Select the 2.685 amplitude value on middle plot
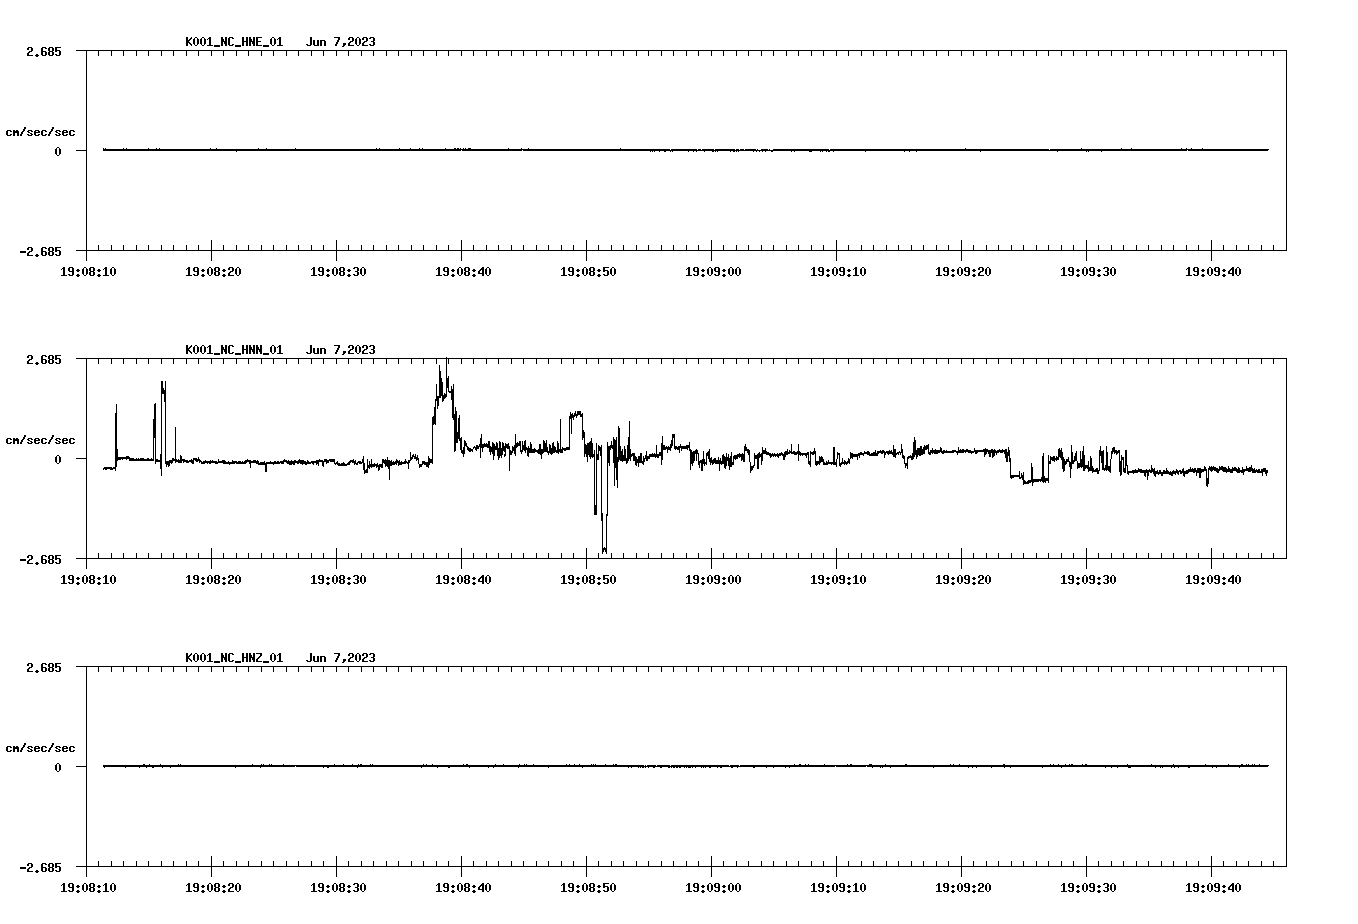 coord(42,358)
